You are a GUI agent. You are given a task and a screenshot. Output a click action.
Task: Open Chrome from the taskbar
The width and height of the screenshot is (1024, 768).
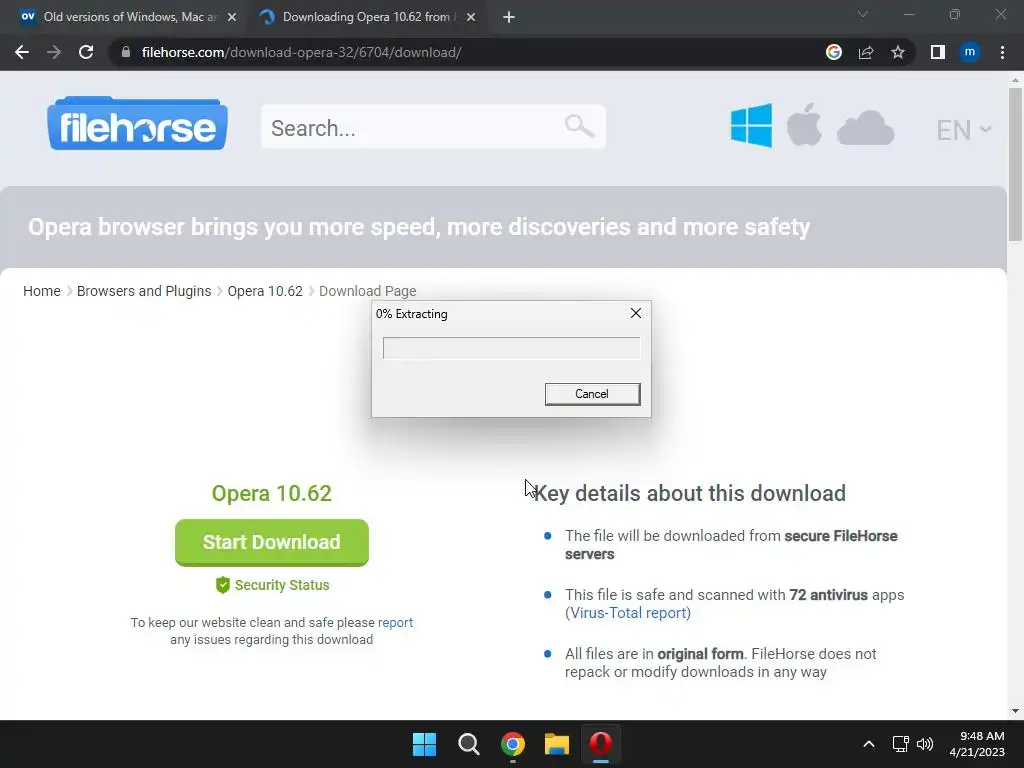[x=513, y=744]
